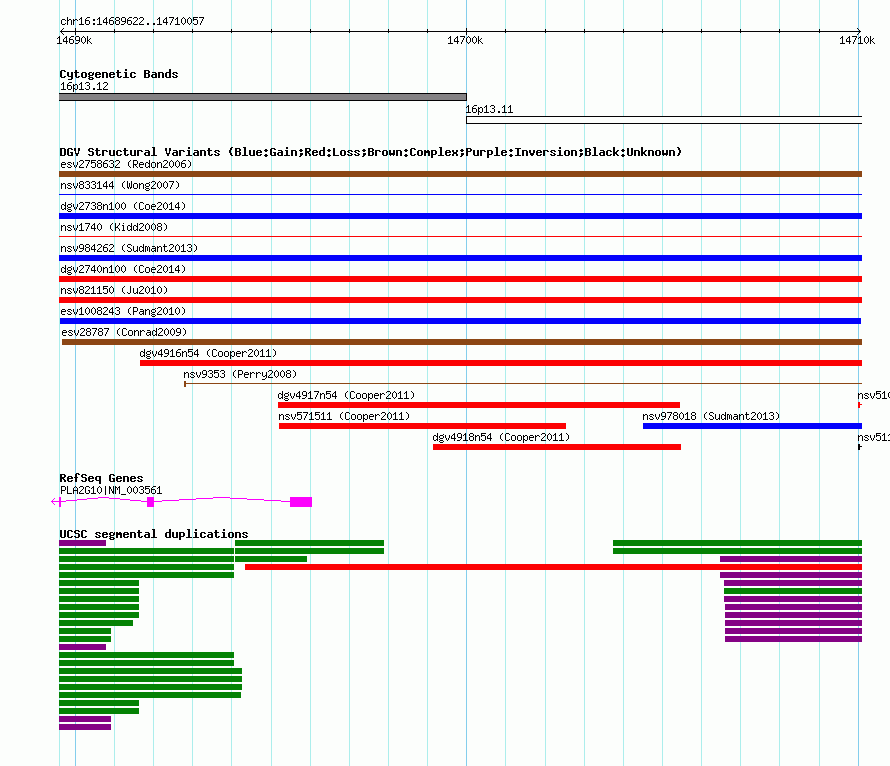Screen dimensions: 890x766
Task: Select the small magenta PLA2G10 exon block
Action: pos(150,502)
